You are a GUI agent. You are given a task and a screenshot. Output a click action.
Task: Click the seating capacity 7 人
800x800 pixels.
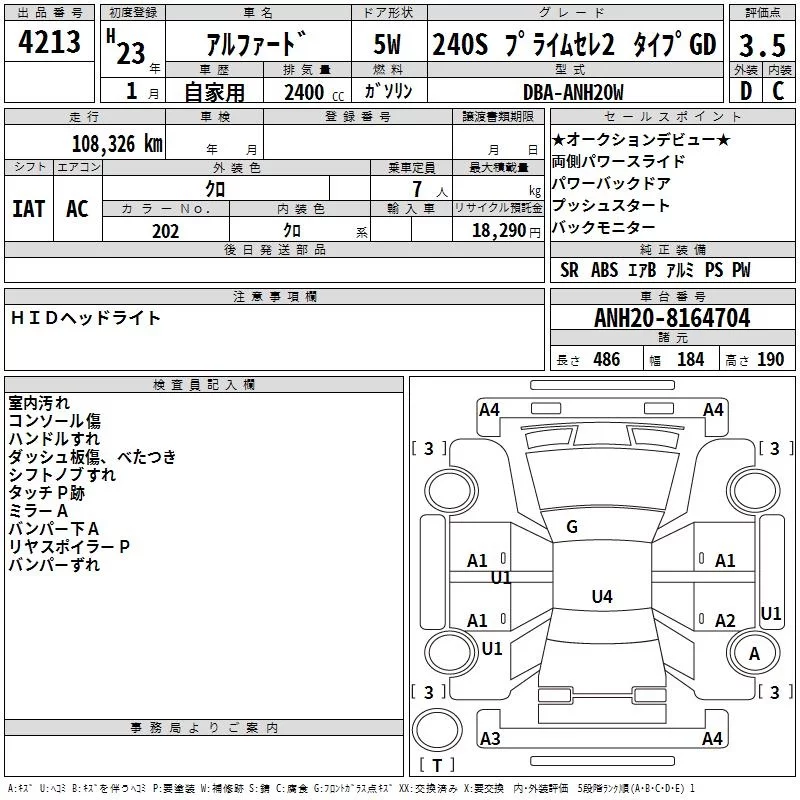430,190
